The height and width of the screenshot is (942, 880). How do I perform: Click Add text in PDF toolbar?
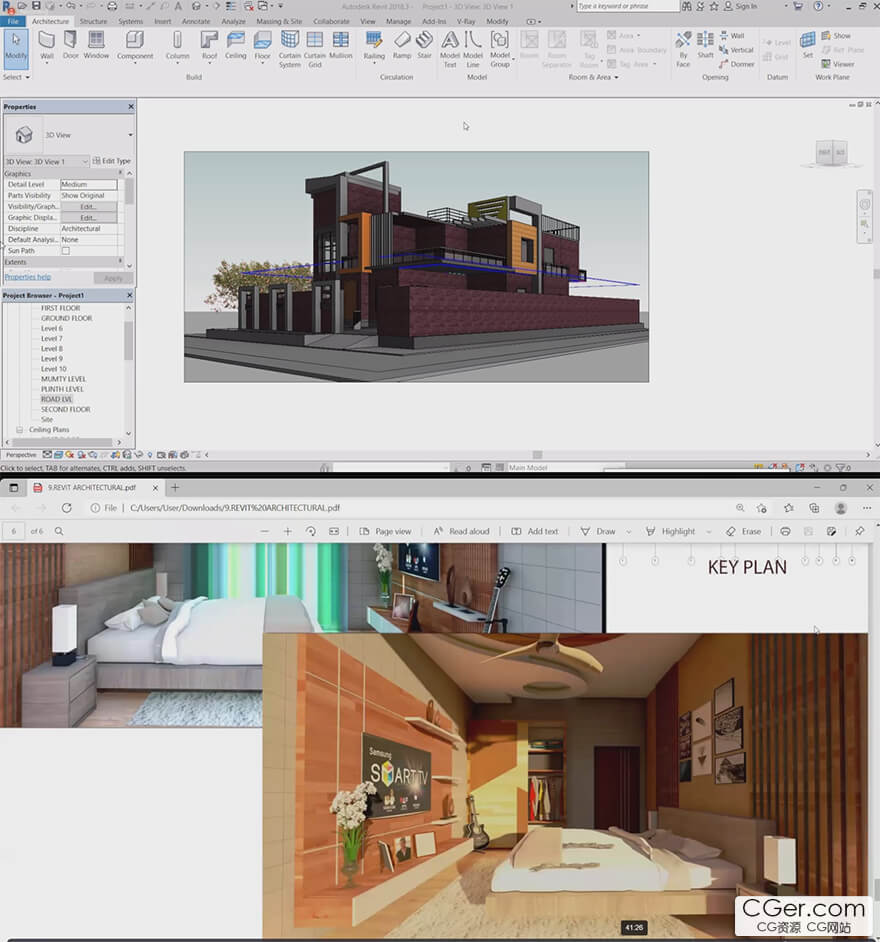point(534,531)
